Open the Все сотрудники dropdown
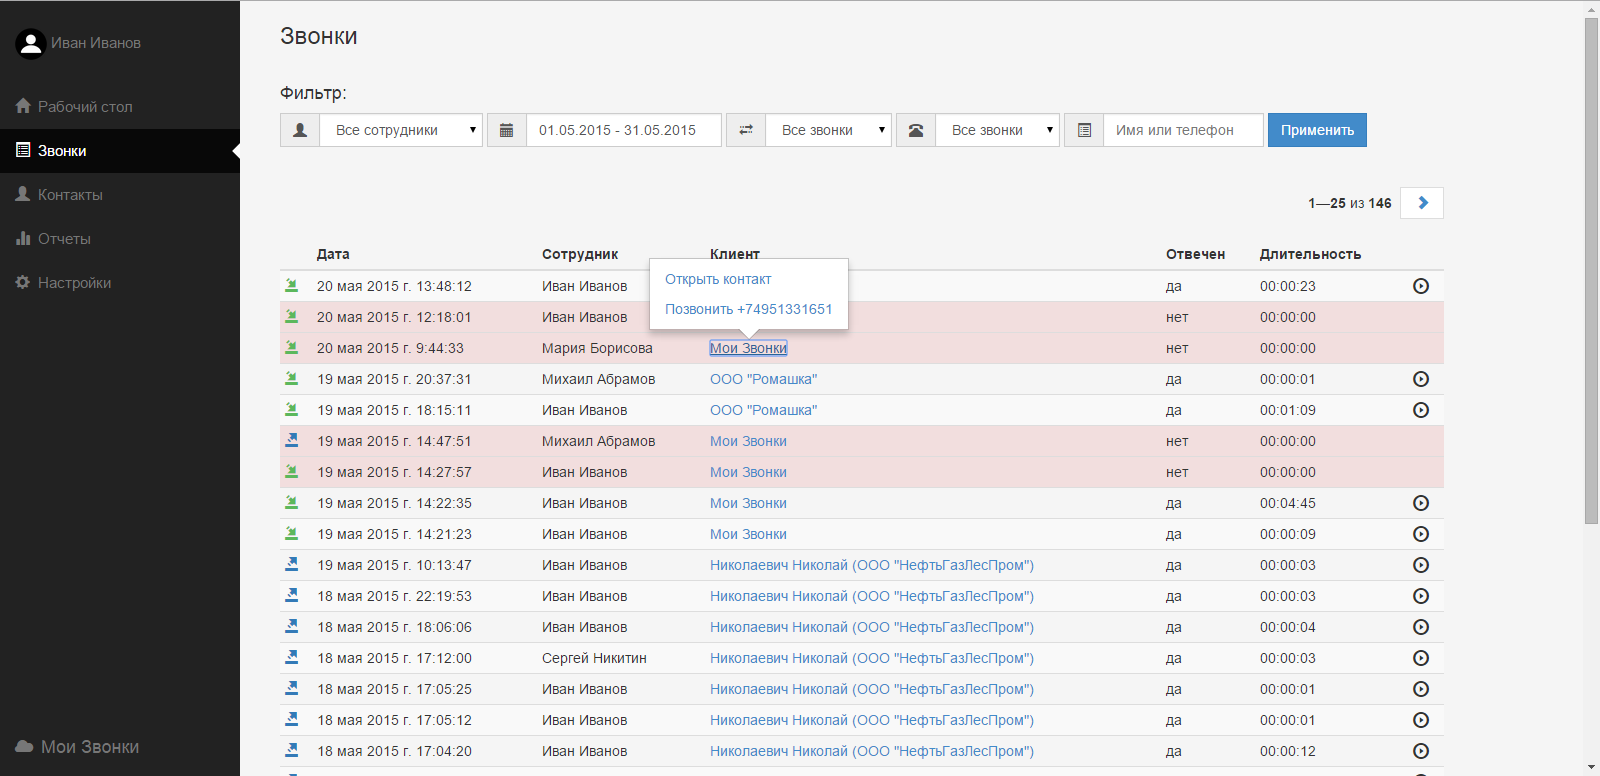Image resolution: width=1600 pixels, height=776 pixels. [401, 130]
